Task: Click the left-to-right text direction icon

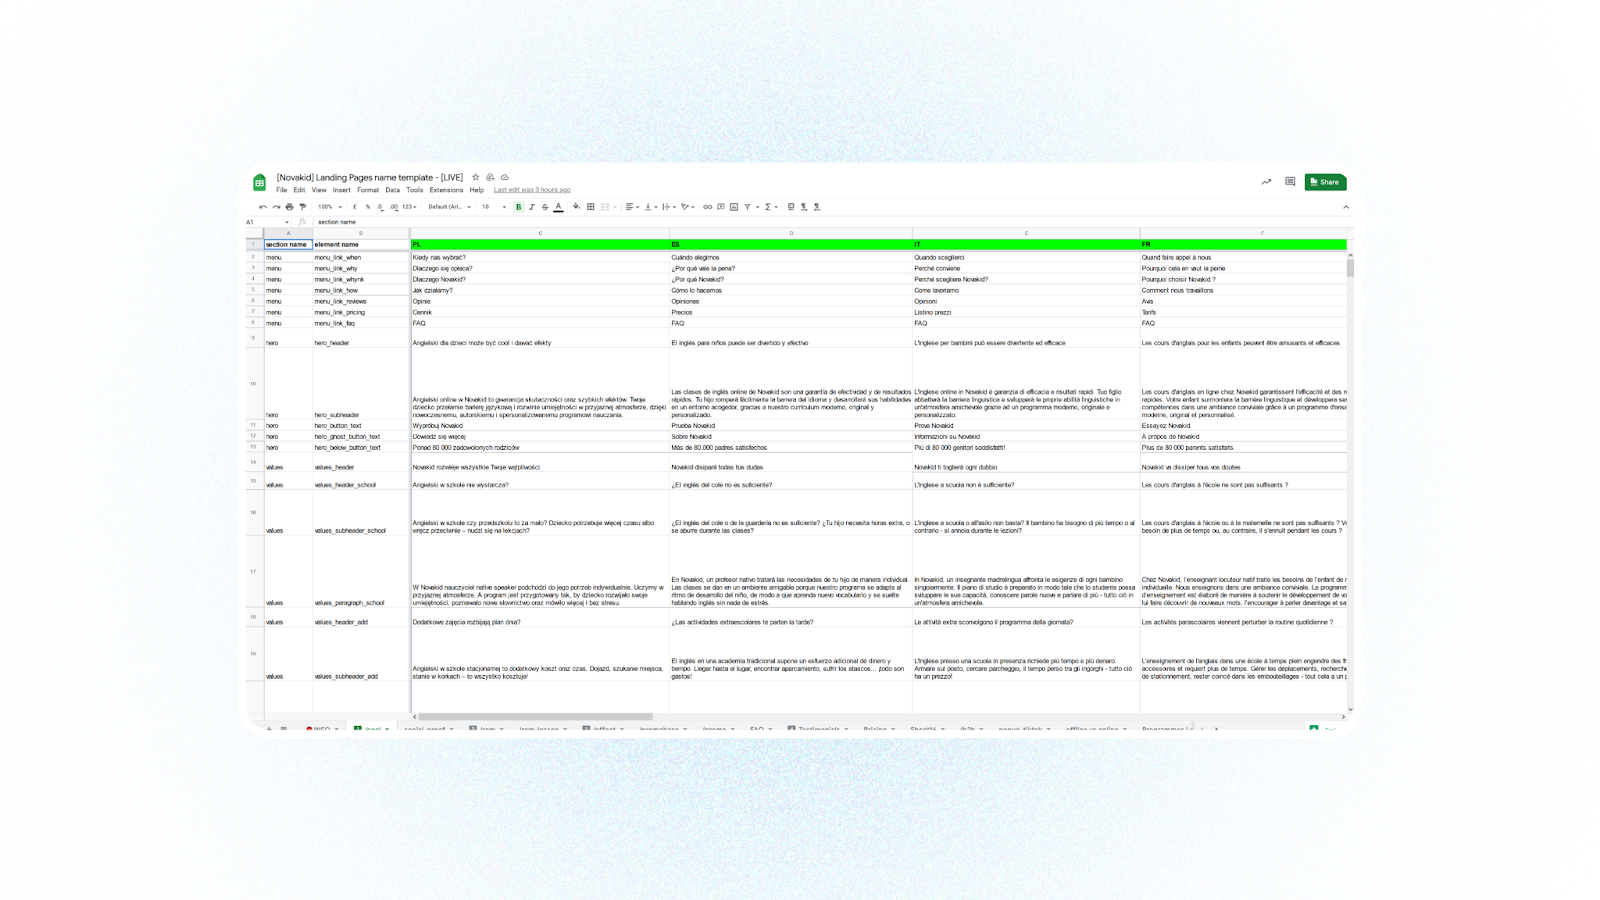Action: (804, 207)
